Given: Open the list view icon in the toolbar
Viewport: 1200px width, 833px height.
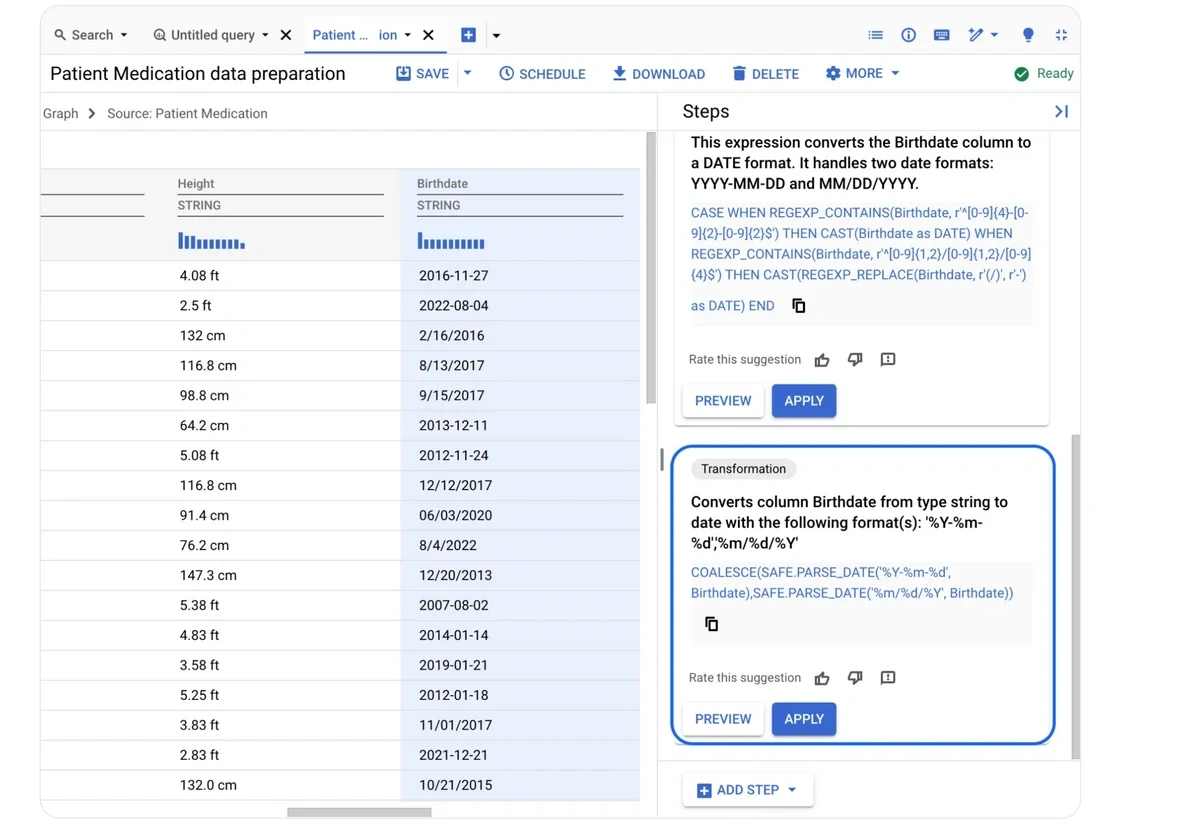Looking at the screenshot, I should coord(876,34).
